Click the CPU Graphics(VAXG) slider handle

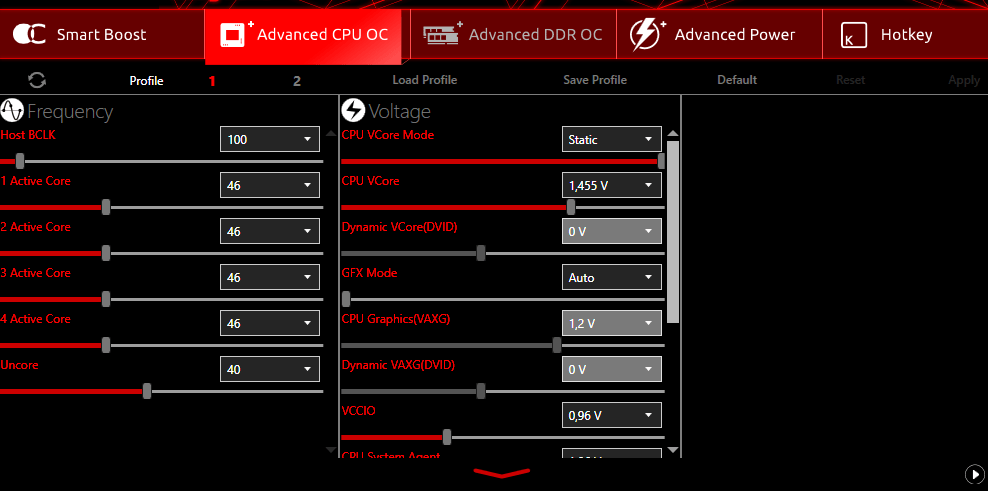(556, 345)
